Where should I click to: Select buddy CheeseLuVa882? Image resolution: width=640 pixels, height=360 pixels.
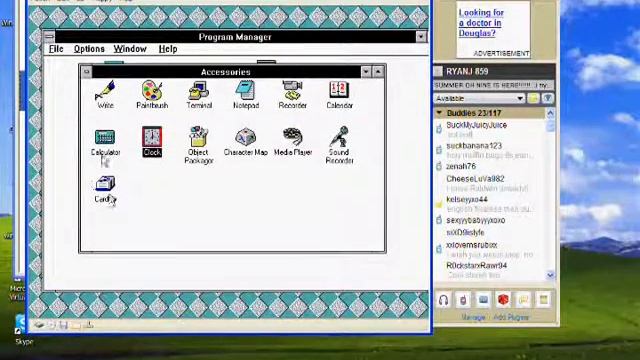point(475,179)
